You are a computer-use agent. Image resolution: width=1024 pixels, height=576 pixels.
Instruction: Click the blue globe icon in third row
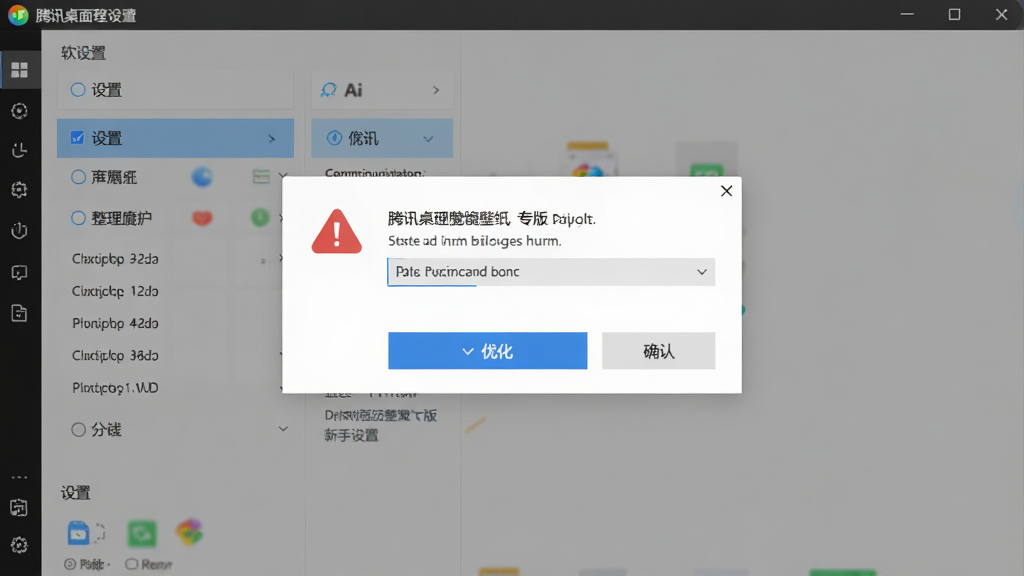202,177
